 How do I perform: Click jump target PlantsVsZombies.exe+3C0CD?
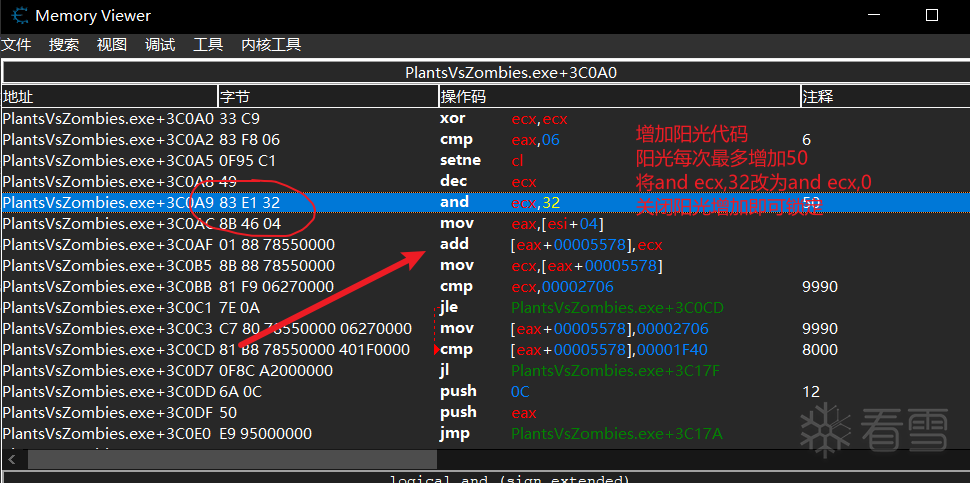coord(617,308)
